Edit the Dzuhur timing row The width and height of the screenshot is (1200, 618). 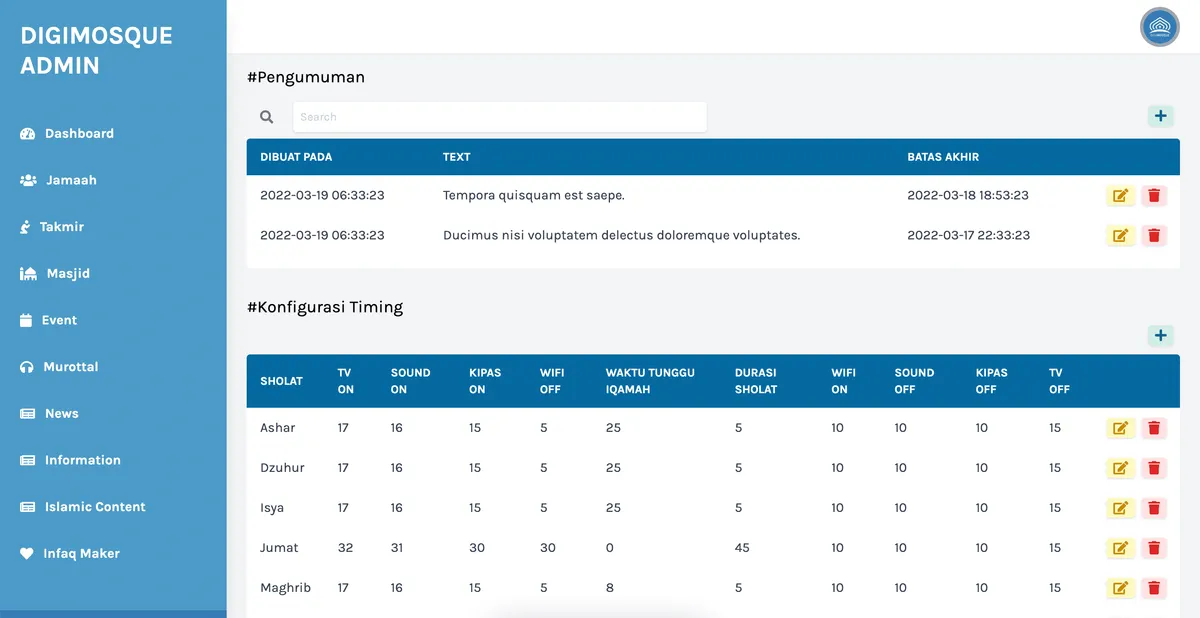[1120, 468]
